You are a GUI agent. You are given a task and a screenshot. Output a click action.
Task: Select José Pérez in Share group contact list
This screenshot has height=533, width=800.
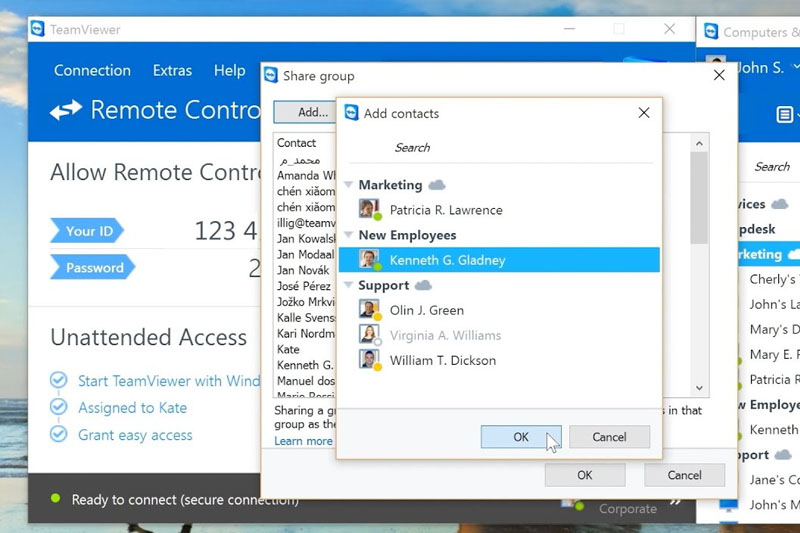pyautogui.click(x=304, y=286)
